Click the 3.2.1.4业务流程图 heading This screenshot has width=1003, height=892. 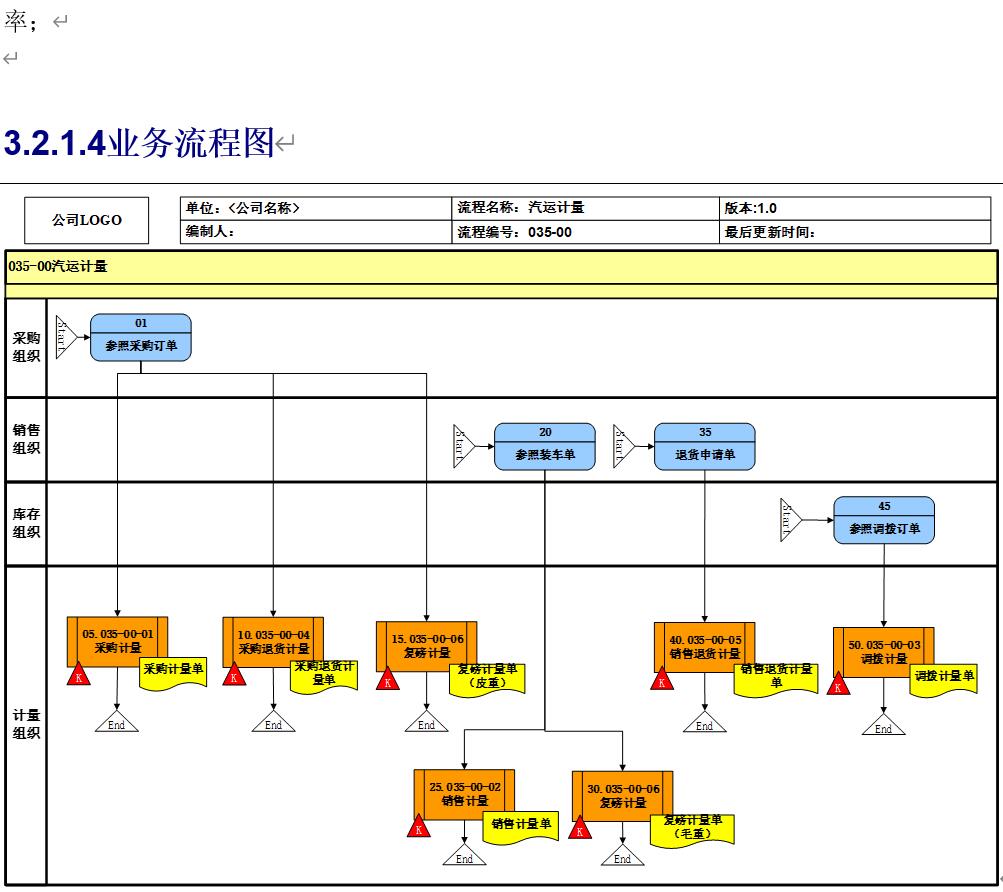[139, 144]
